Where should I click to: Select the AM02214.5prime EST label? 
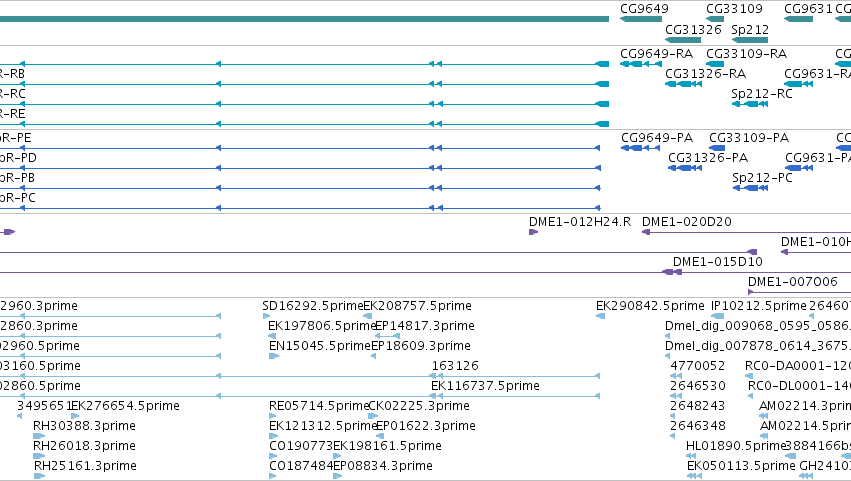(805, 426)
